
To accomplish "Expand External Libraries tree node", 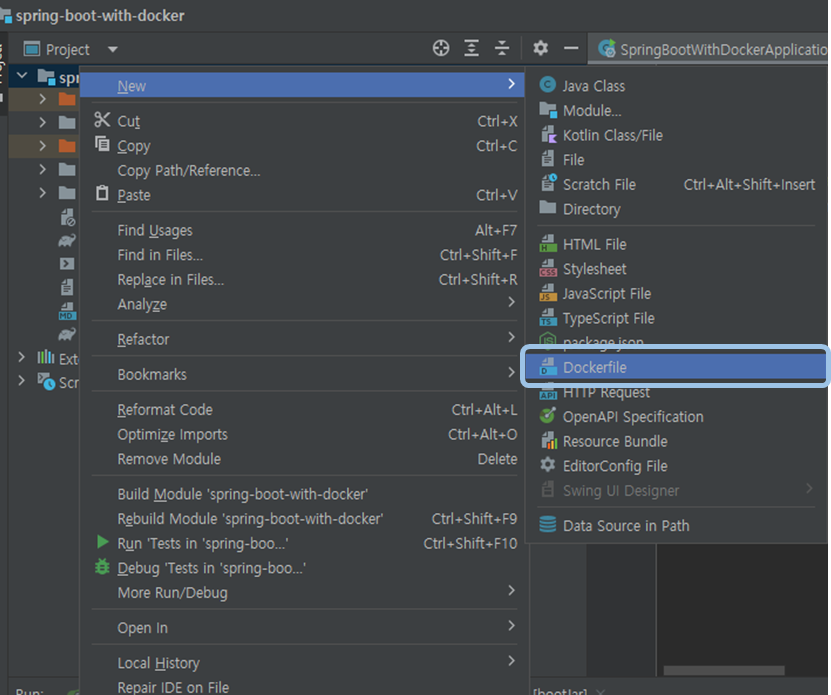I will click(x=21, y=357).
